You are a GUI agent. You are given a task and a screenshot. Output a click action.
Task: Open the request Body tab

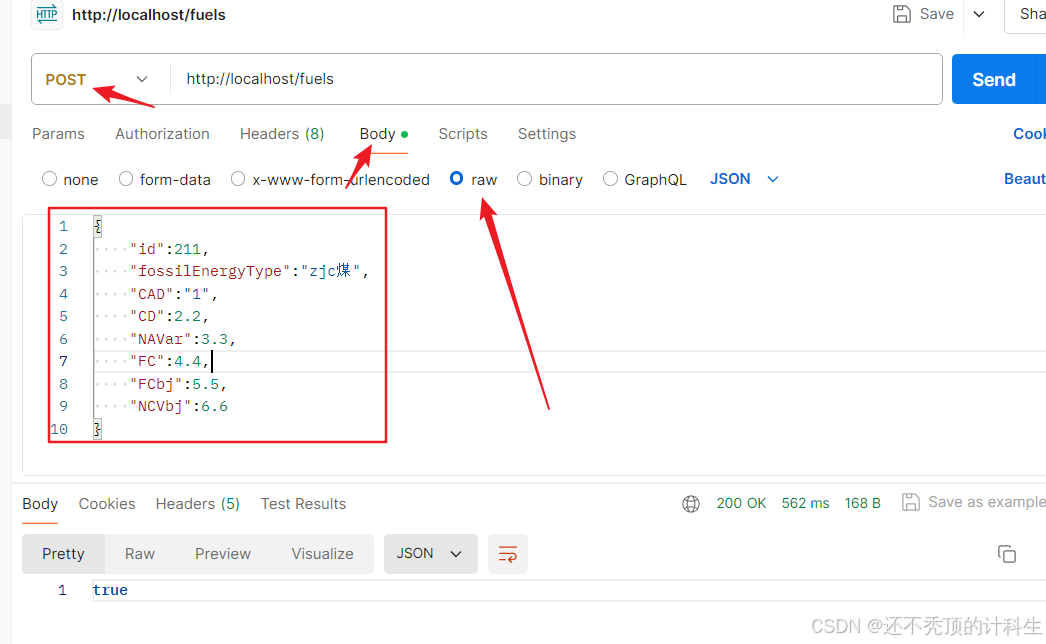(383, 133)
